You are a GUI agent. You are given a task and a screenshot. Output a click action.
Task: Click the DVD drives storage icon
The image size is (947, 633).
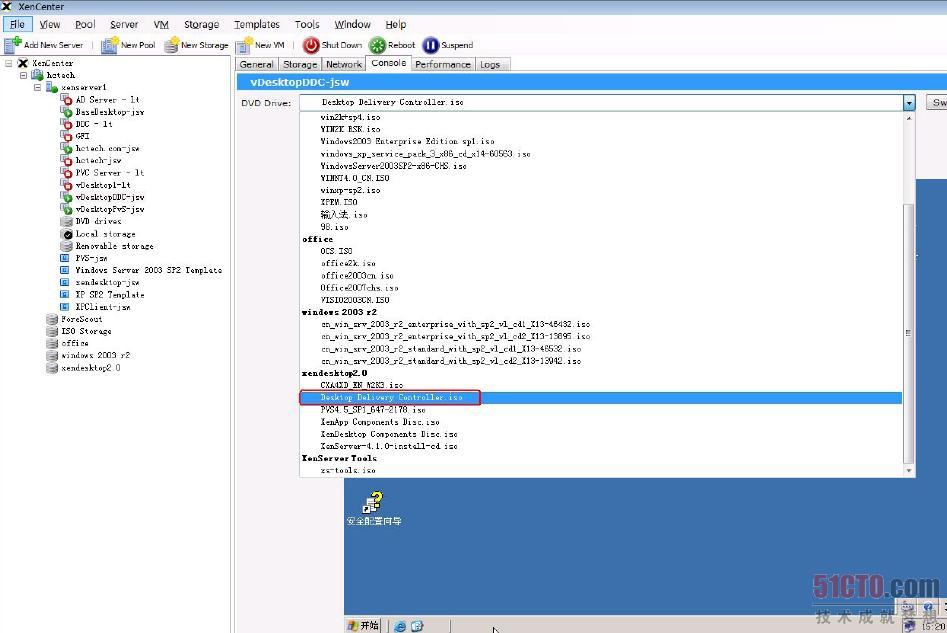[x=66, y=222]
